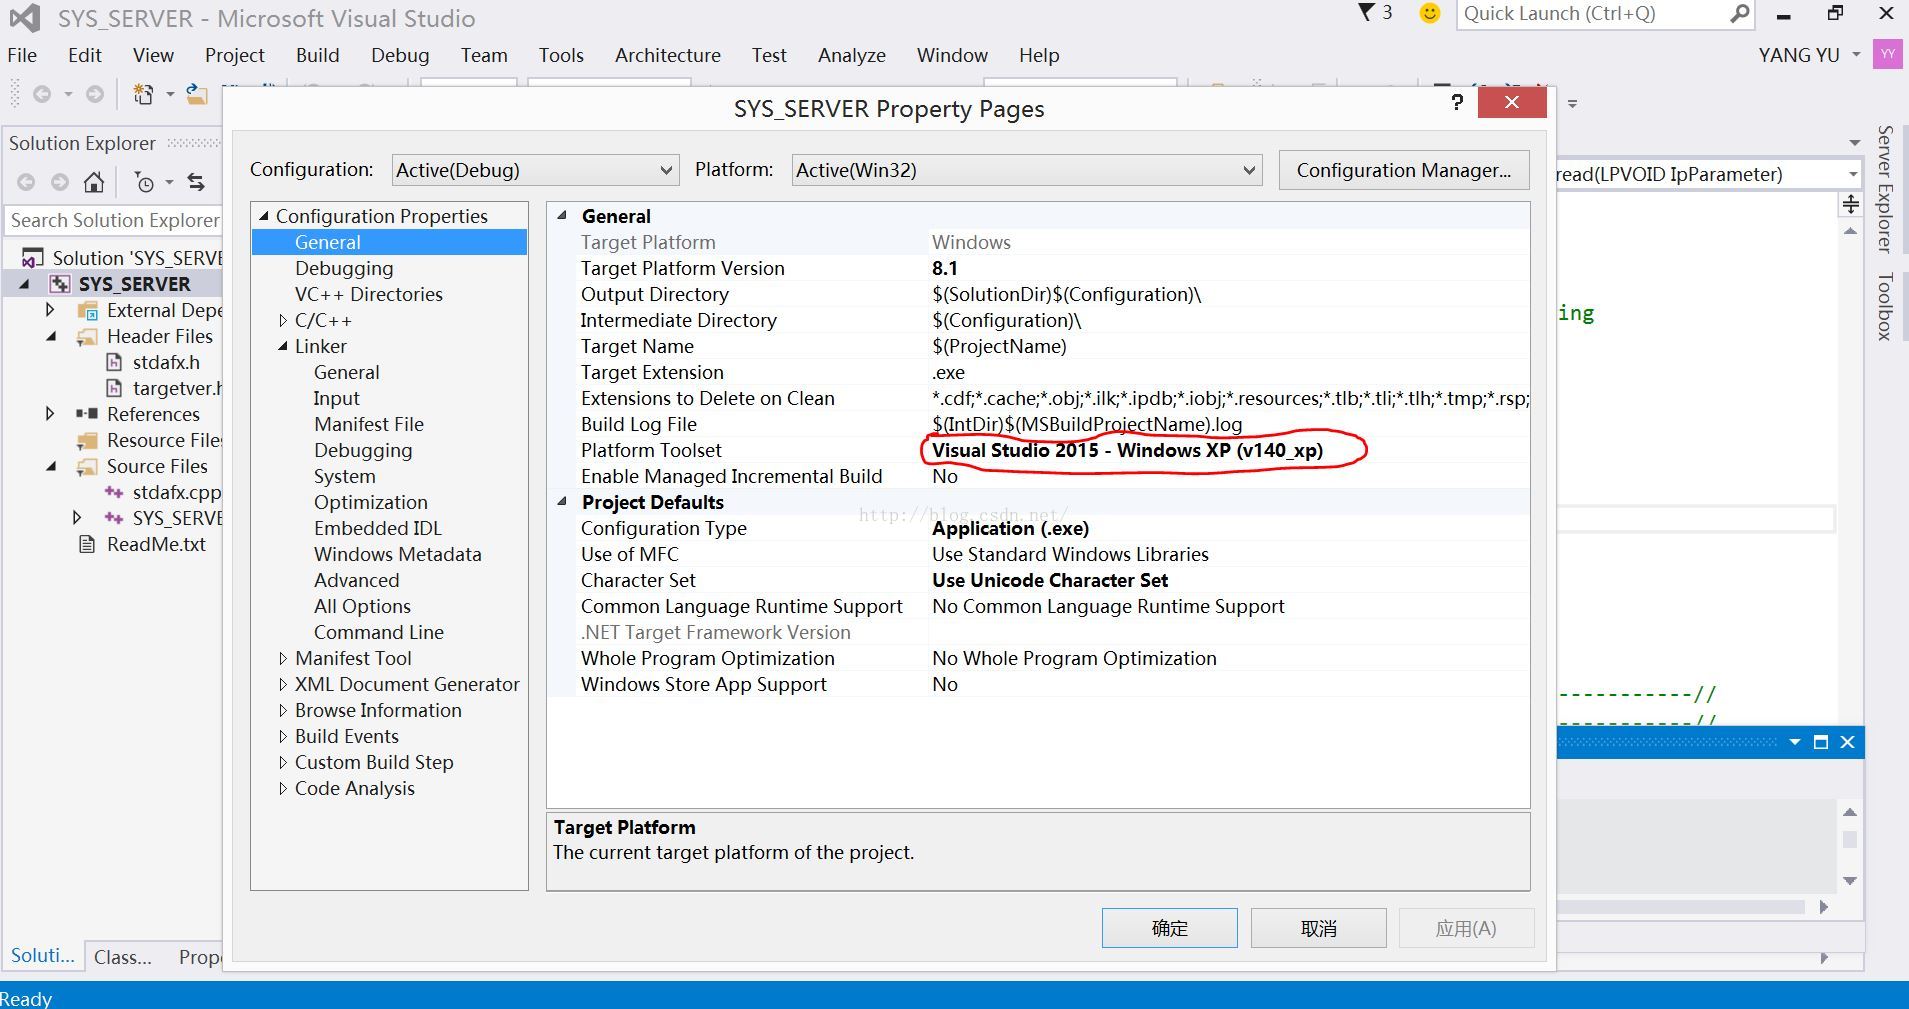Expand the XML Document Generator node

pos(283,684)
